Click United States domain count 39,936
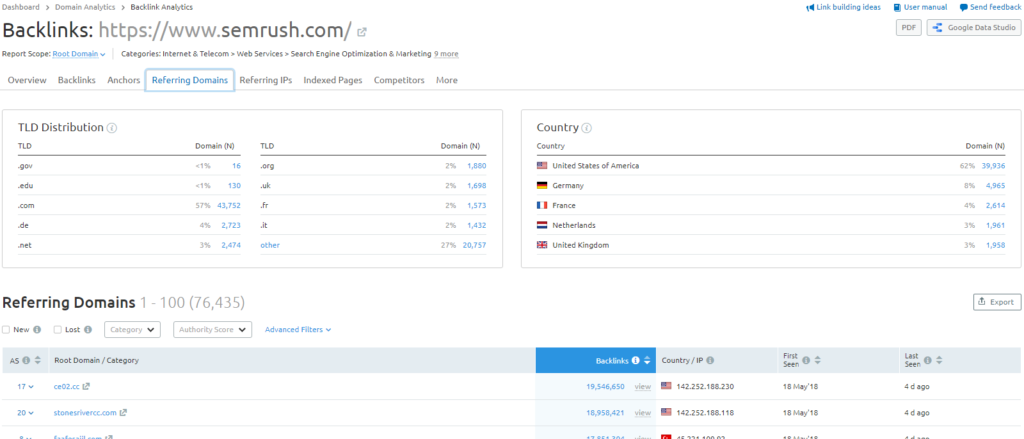This screenshot has height=439, width=1024. [993, 166]
